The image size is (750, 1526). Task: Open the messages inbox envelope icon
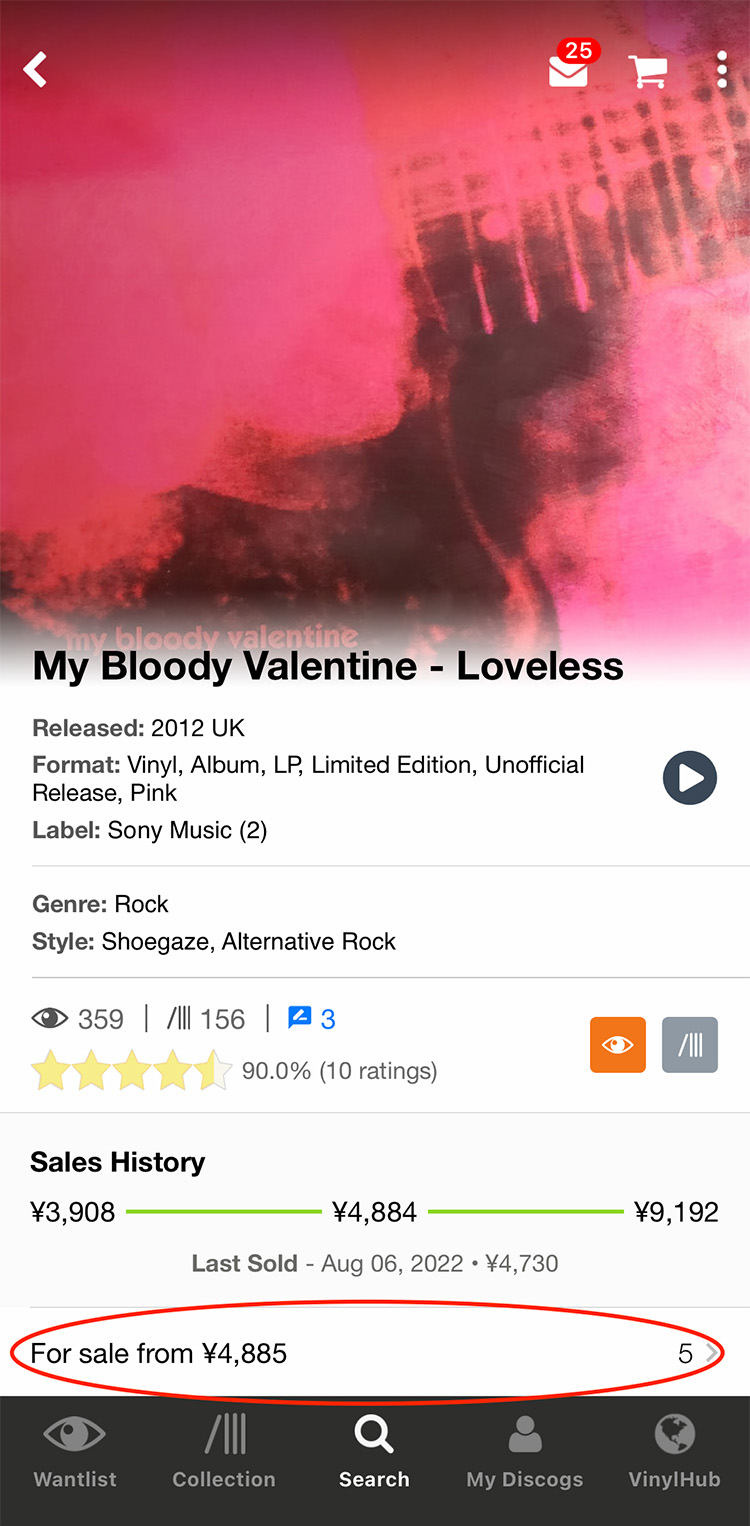pyautogui.click(x=569, y=70)
